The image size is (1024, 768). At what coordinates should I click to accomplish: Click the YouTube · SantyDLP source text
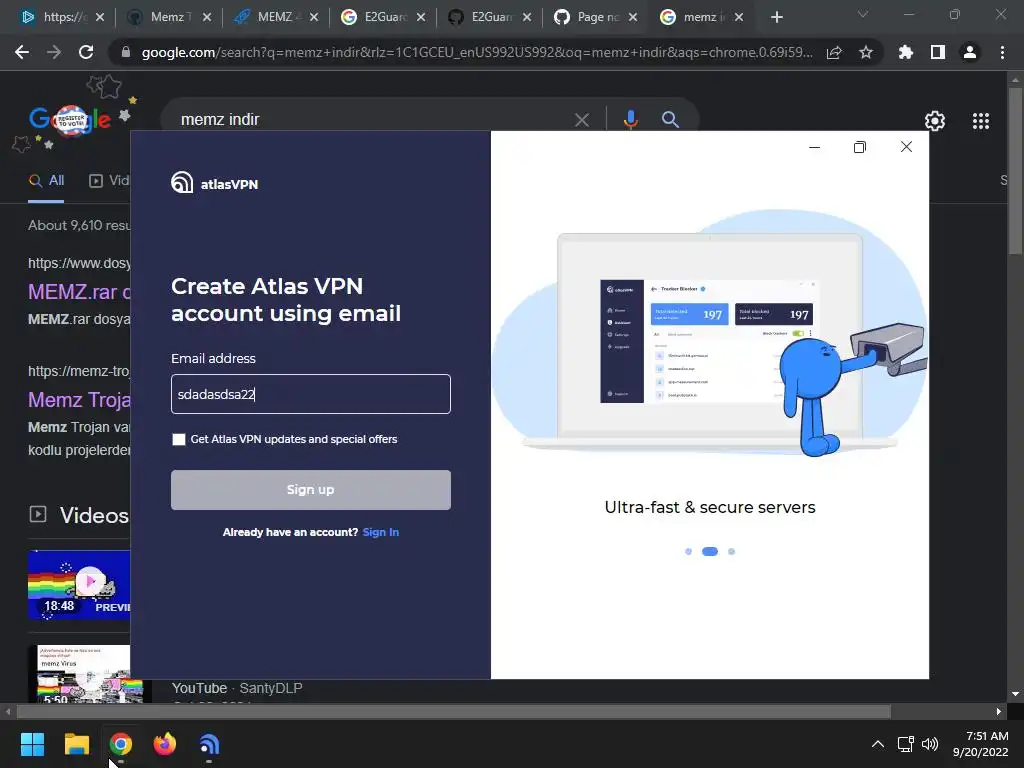[237, 688]
